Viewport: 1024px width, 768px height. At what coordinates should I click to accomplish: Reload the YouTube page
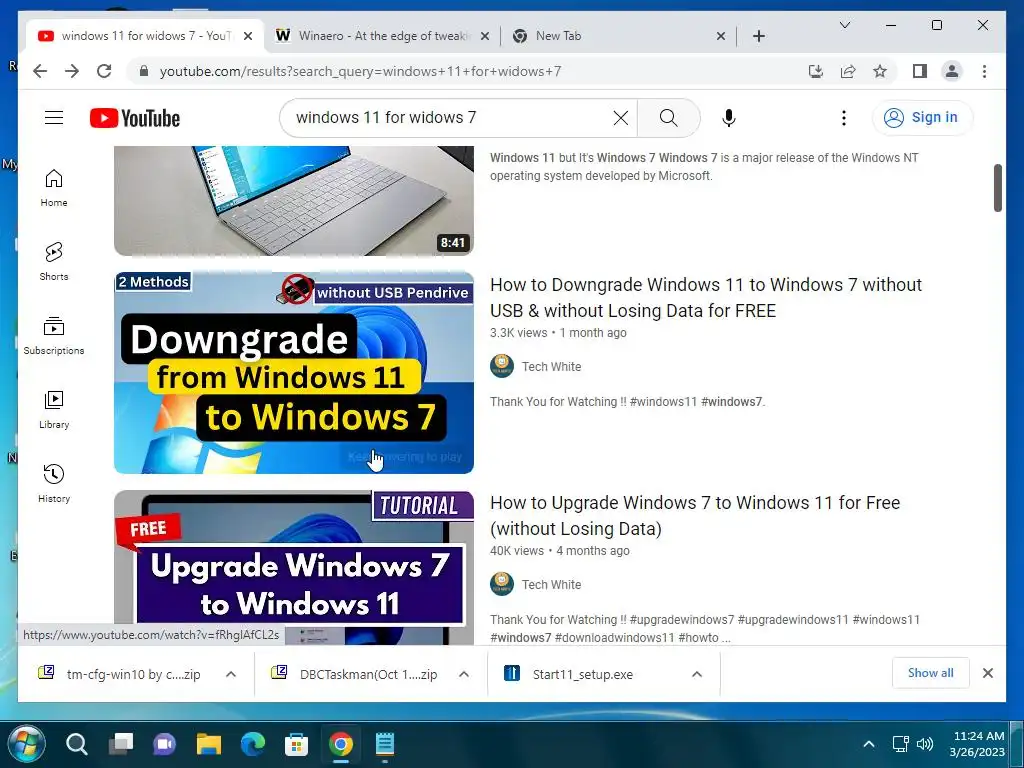104,71
